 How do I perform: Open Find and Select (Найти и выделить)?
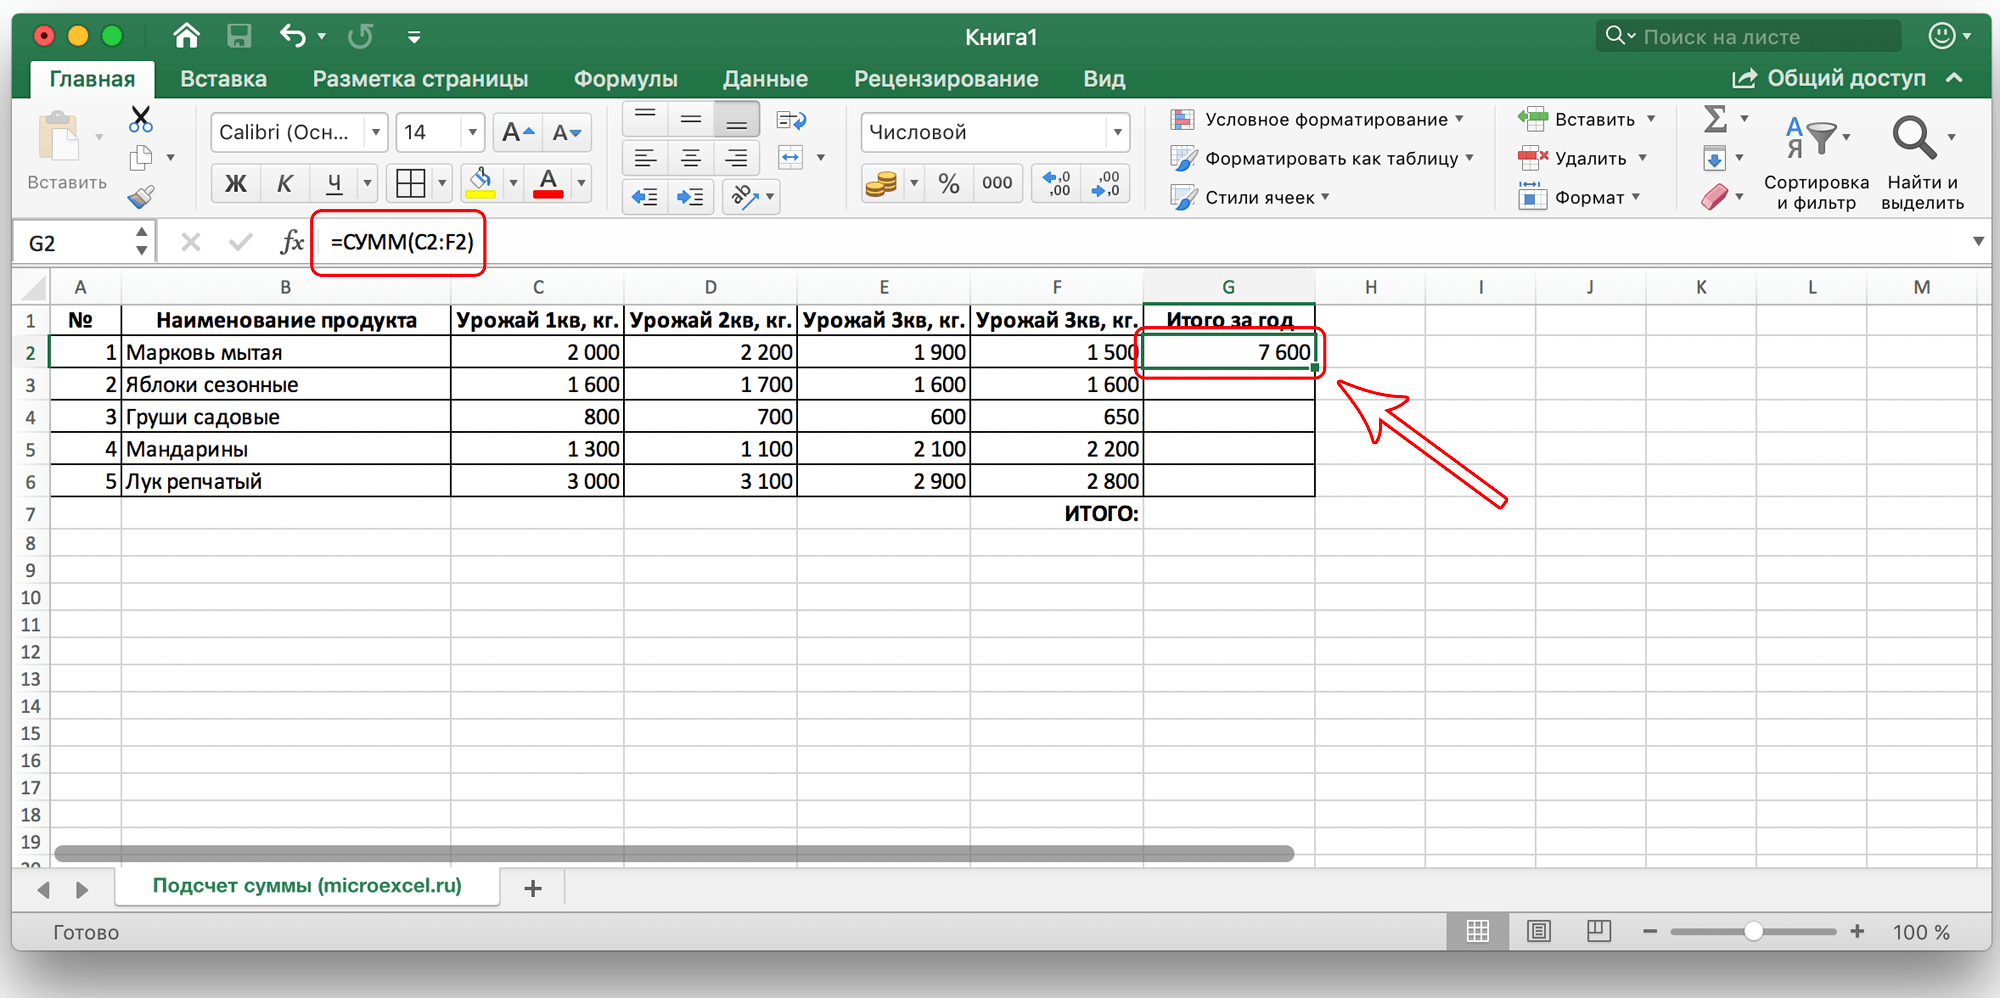(x=1922, y=162)
